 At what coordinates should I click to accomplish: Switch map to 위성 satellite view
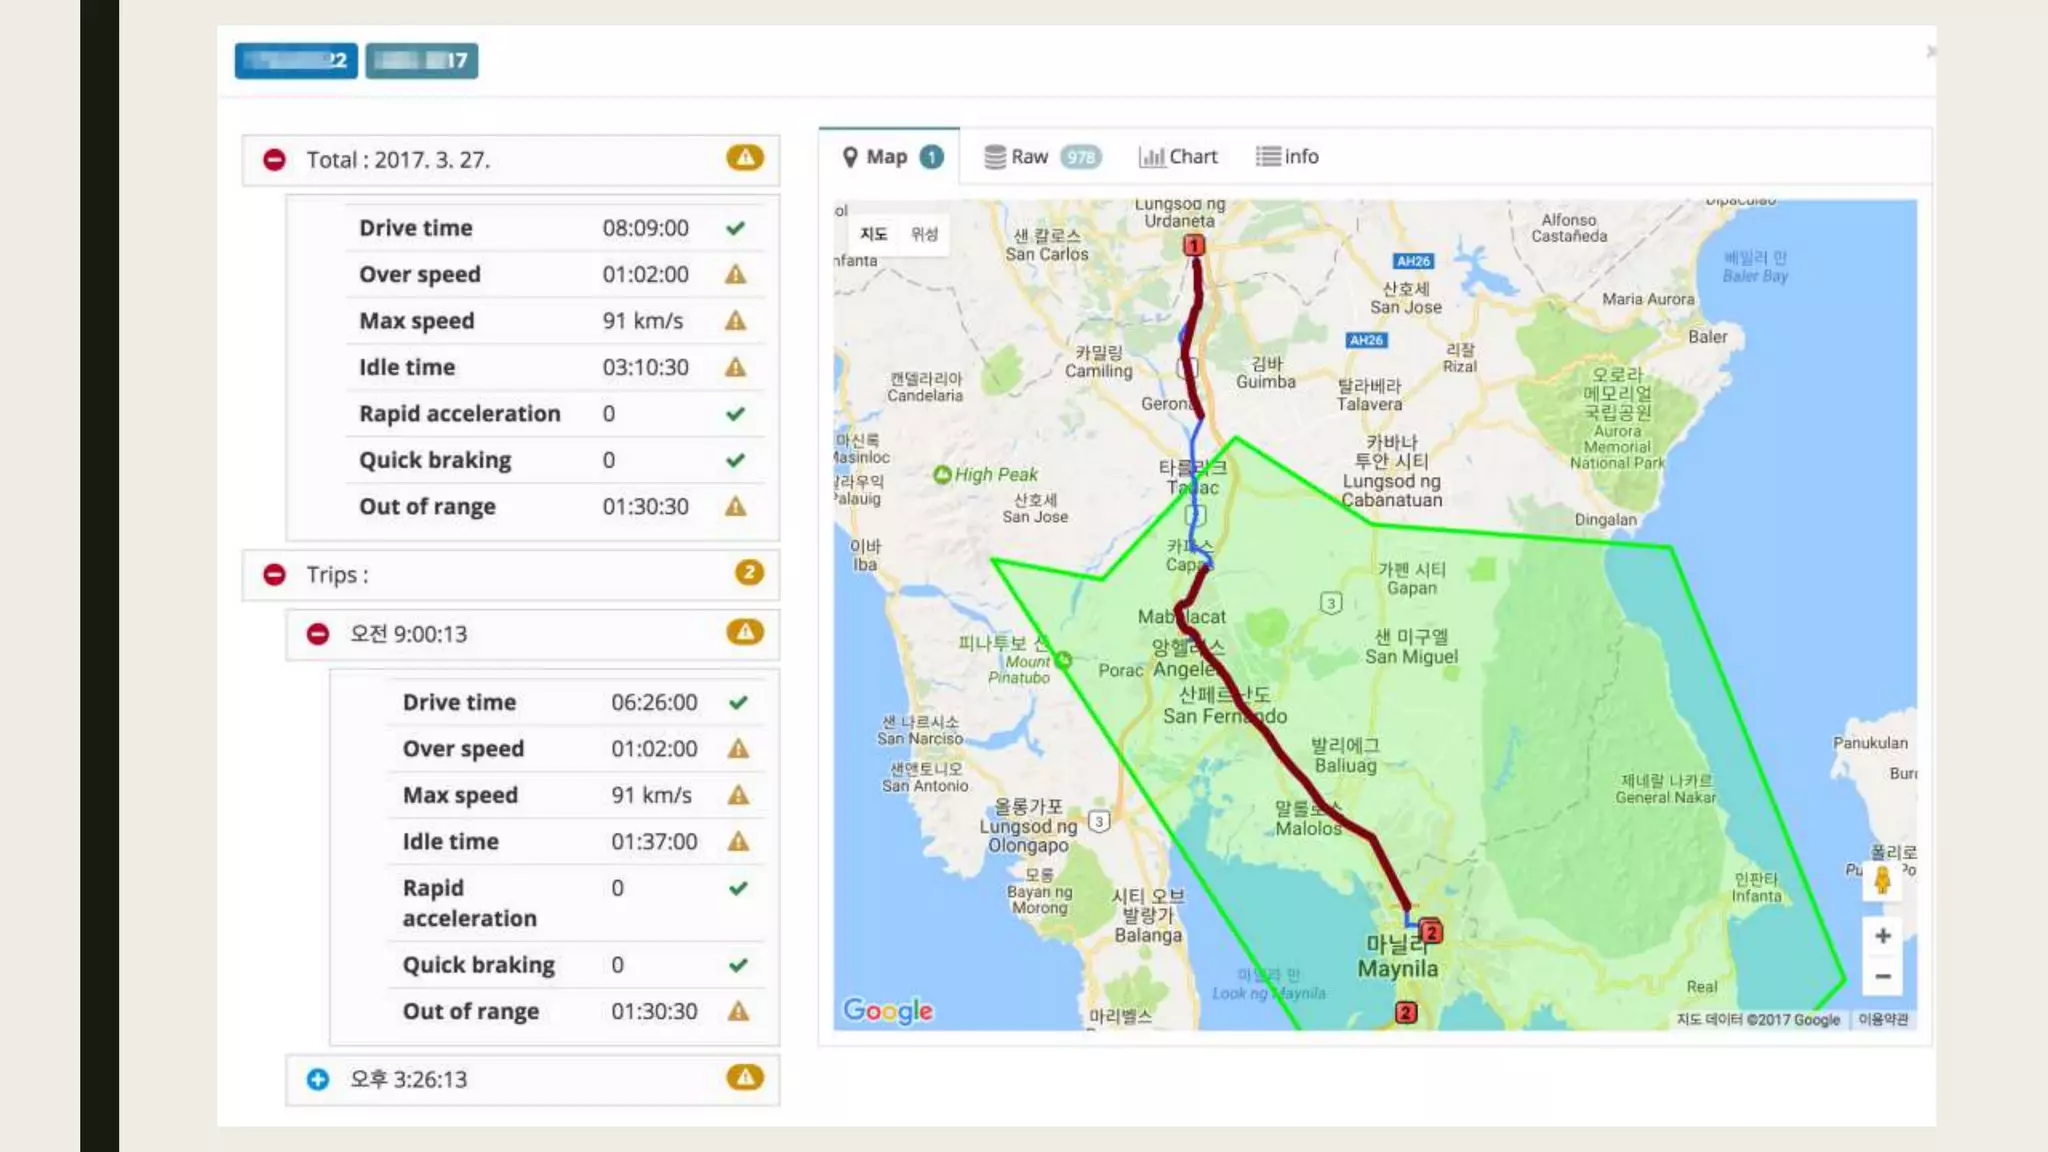(x=924, y=234)
